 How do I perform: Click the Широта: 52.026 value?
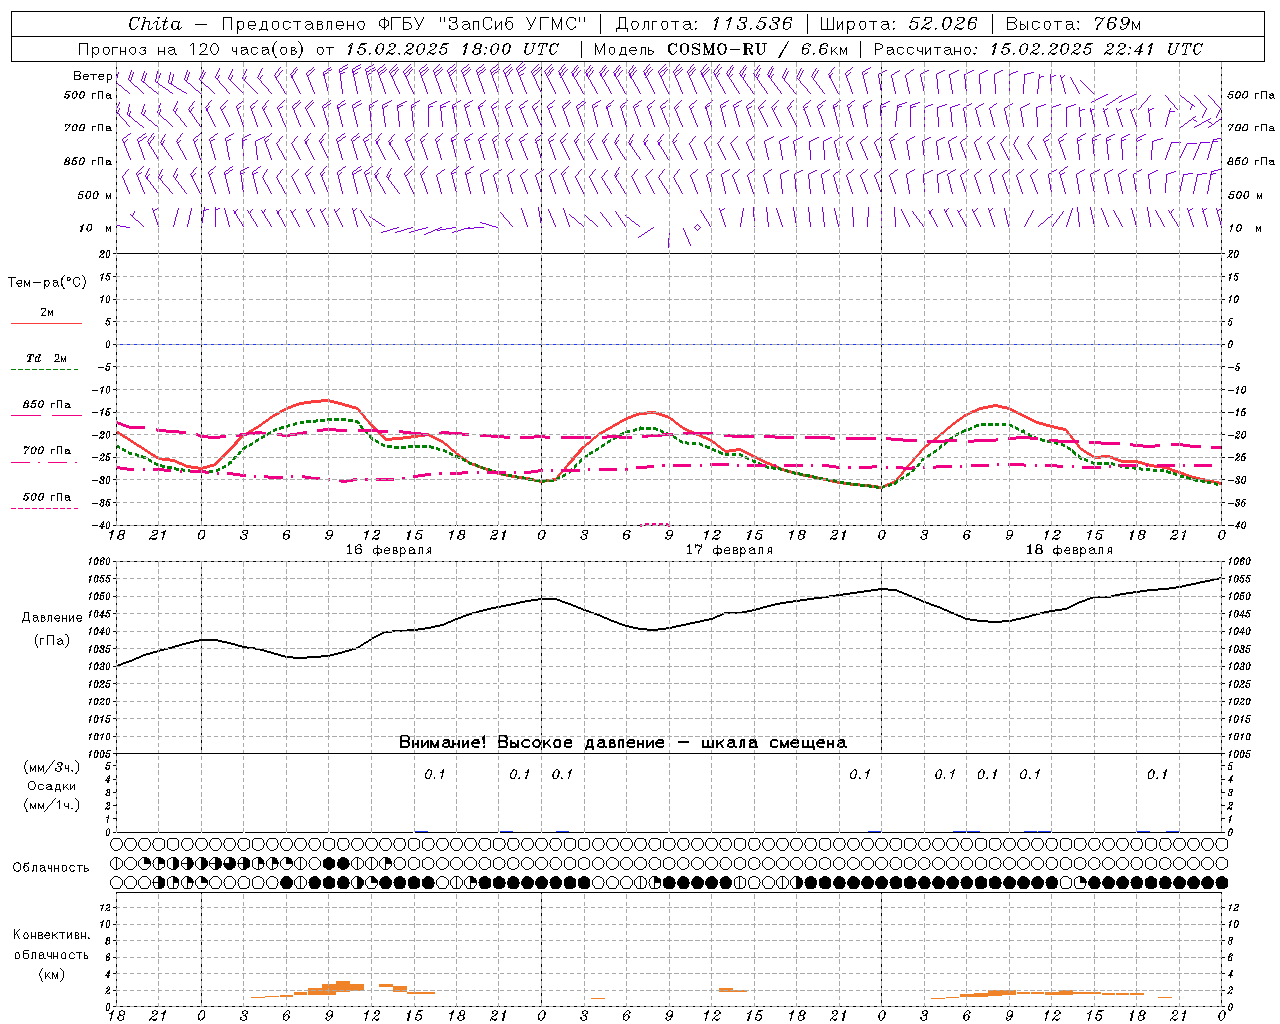coord(897,24)
